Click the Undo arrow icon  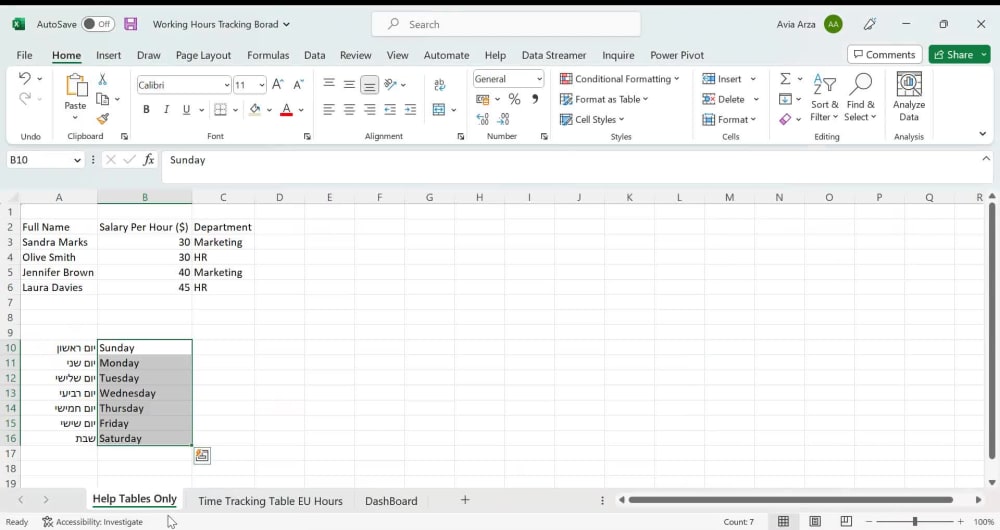click(x=25, y=78)
